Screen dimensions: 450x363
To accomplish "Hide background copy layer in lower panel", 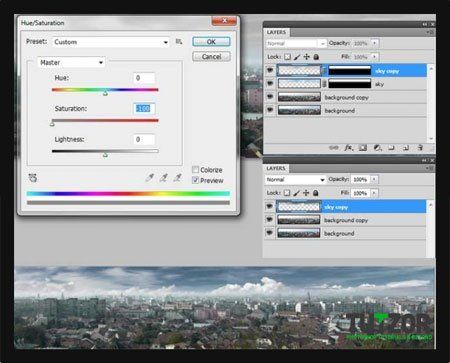I will coord(269,220).
